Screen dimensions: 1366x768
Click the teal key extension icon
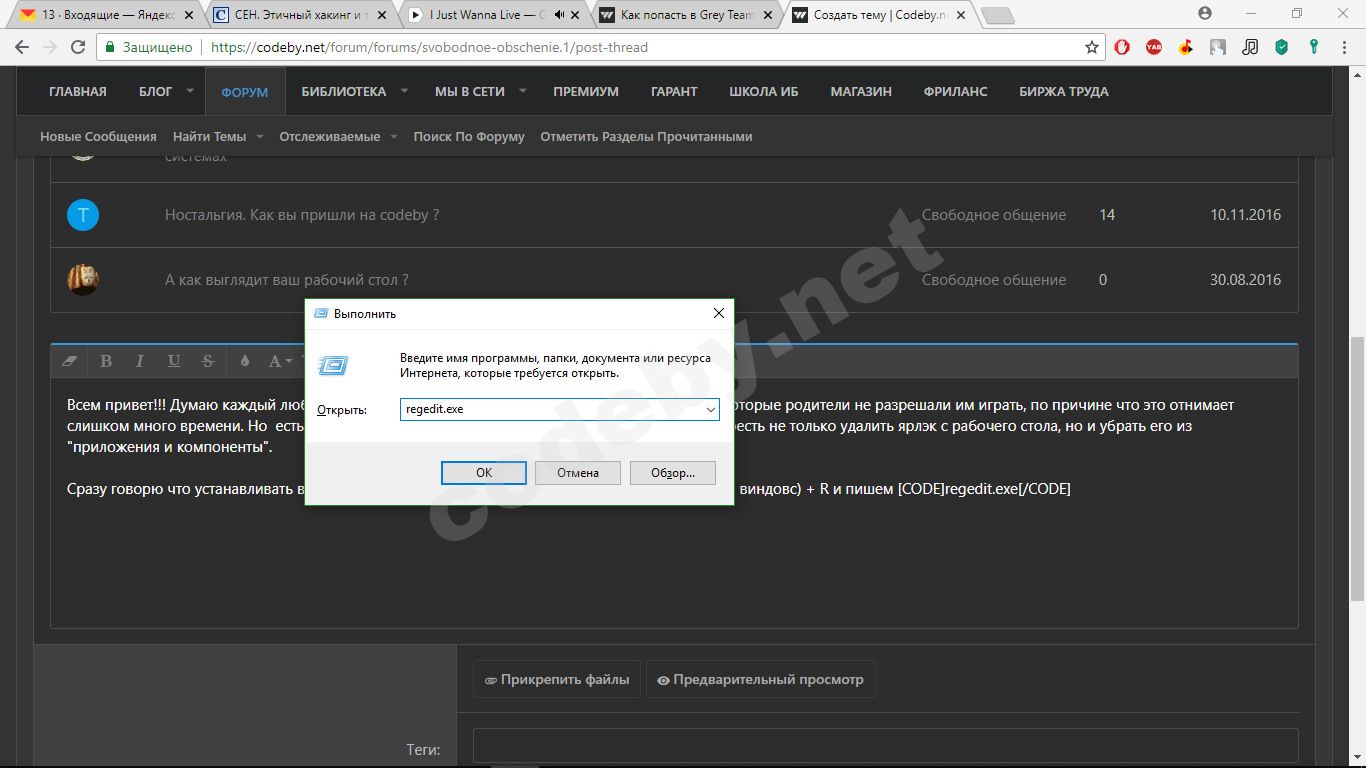[x=1314, y=47]
